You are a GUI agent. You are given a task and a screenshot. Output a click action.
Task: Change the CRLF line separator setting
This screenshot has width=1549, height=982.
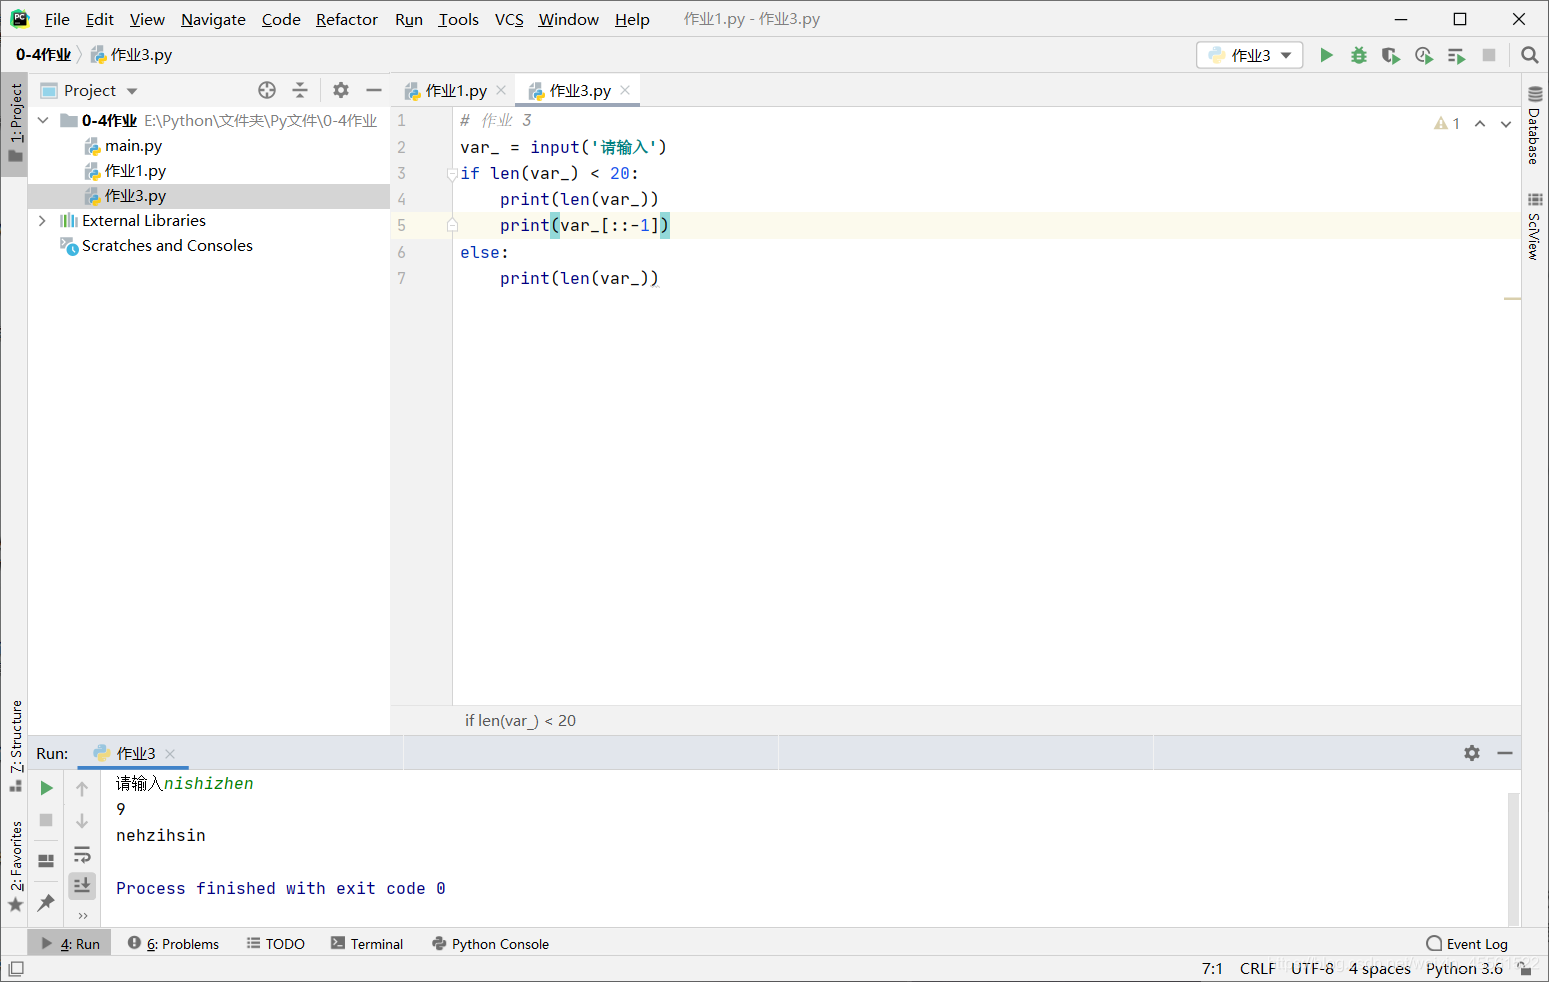pos(1257,968)
